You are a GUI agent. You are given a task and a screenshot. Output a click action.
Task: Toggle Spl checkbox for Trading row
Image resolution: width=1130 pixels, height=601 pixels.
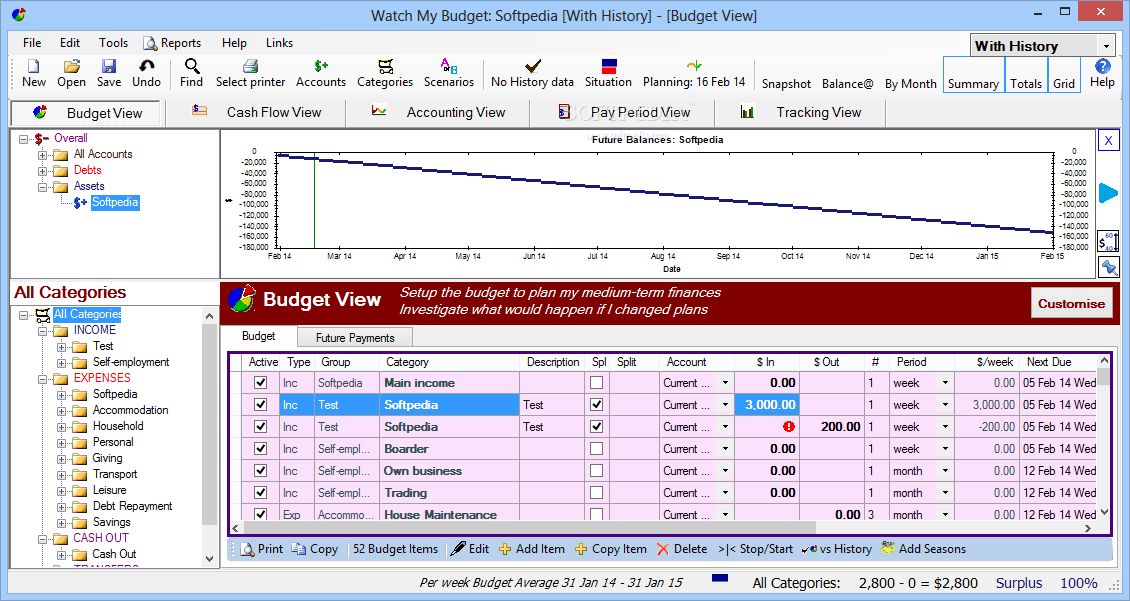(x=597, y=493)
